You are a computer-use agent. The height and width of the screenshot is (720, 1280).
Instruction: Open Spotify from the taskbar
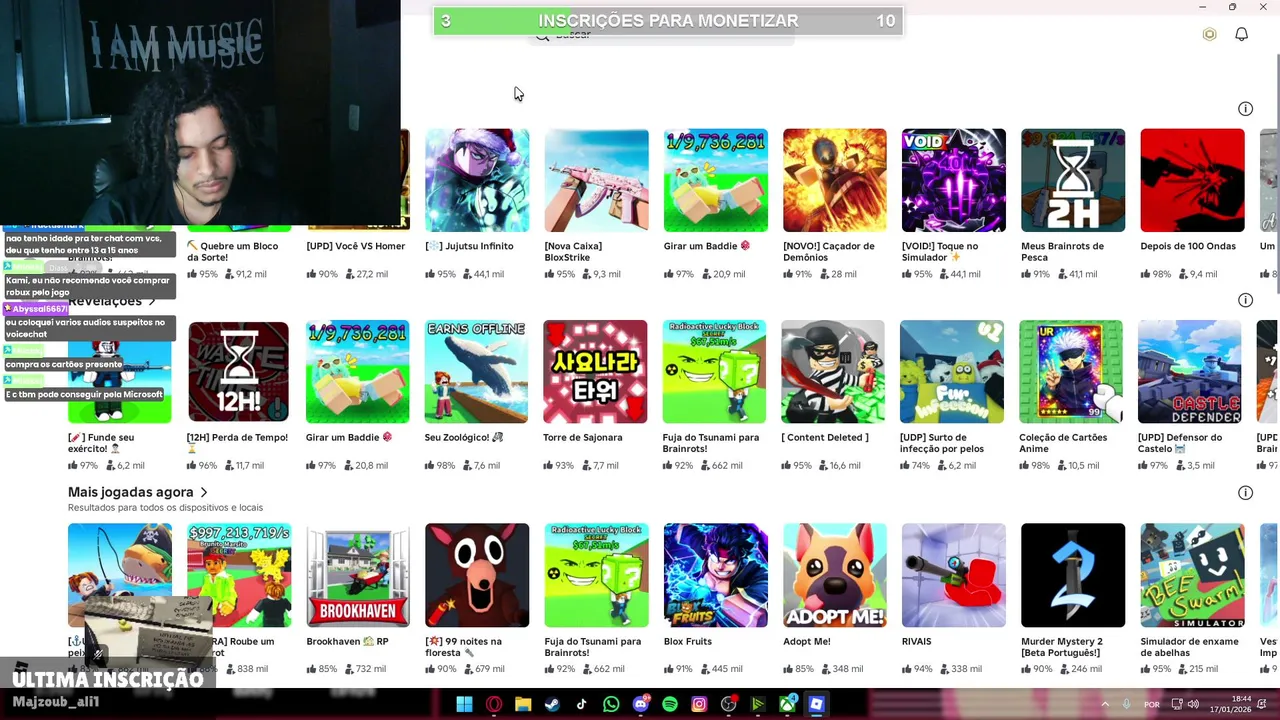[x=670, y=705]
